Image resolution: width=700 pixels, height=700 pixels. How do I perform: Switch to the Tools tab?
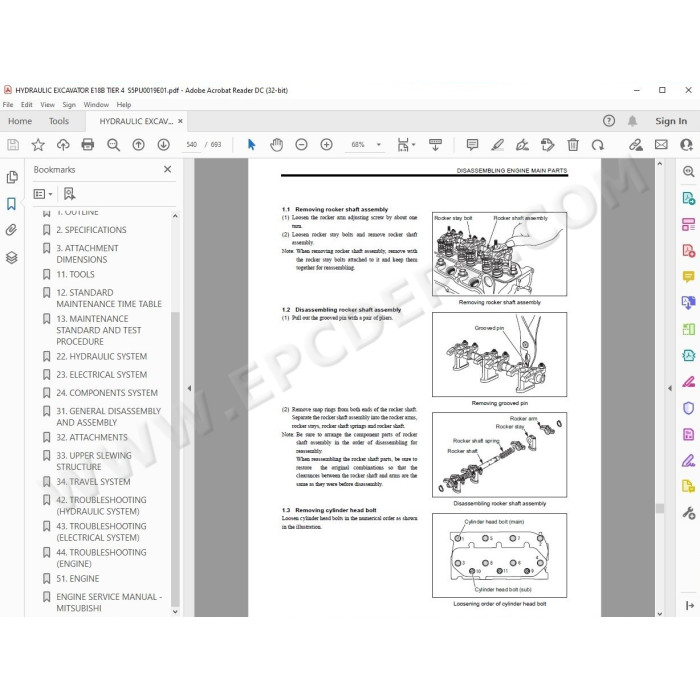59,121
